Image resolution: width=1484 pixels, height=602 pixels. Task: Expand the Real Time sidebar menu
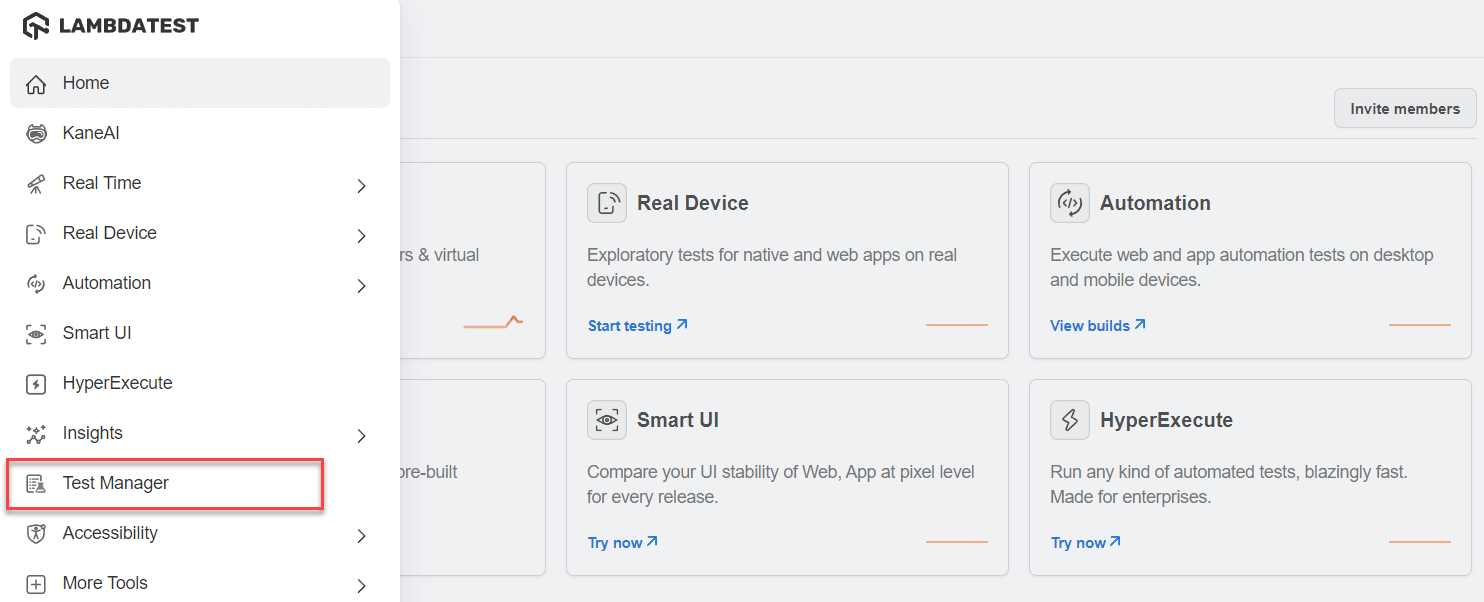tap(361, 185)
